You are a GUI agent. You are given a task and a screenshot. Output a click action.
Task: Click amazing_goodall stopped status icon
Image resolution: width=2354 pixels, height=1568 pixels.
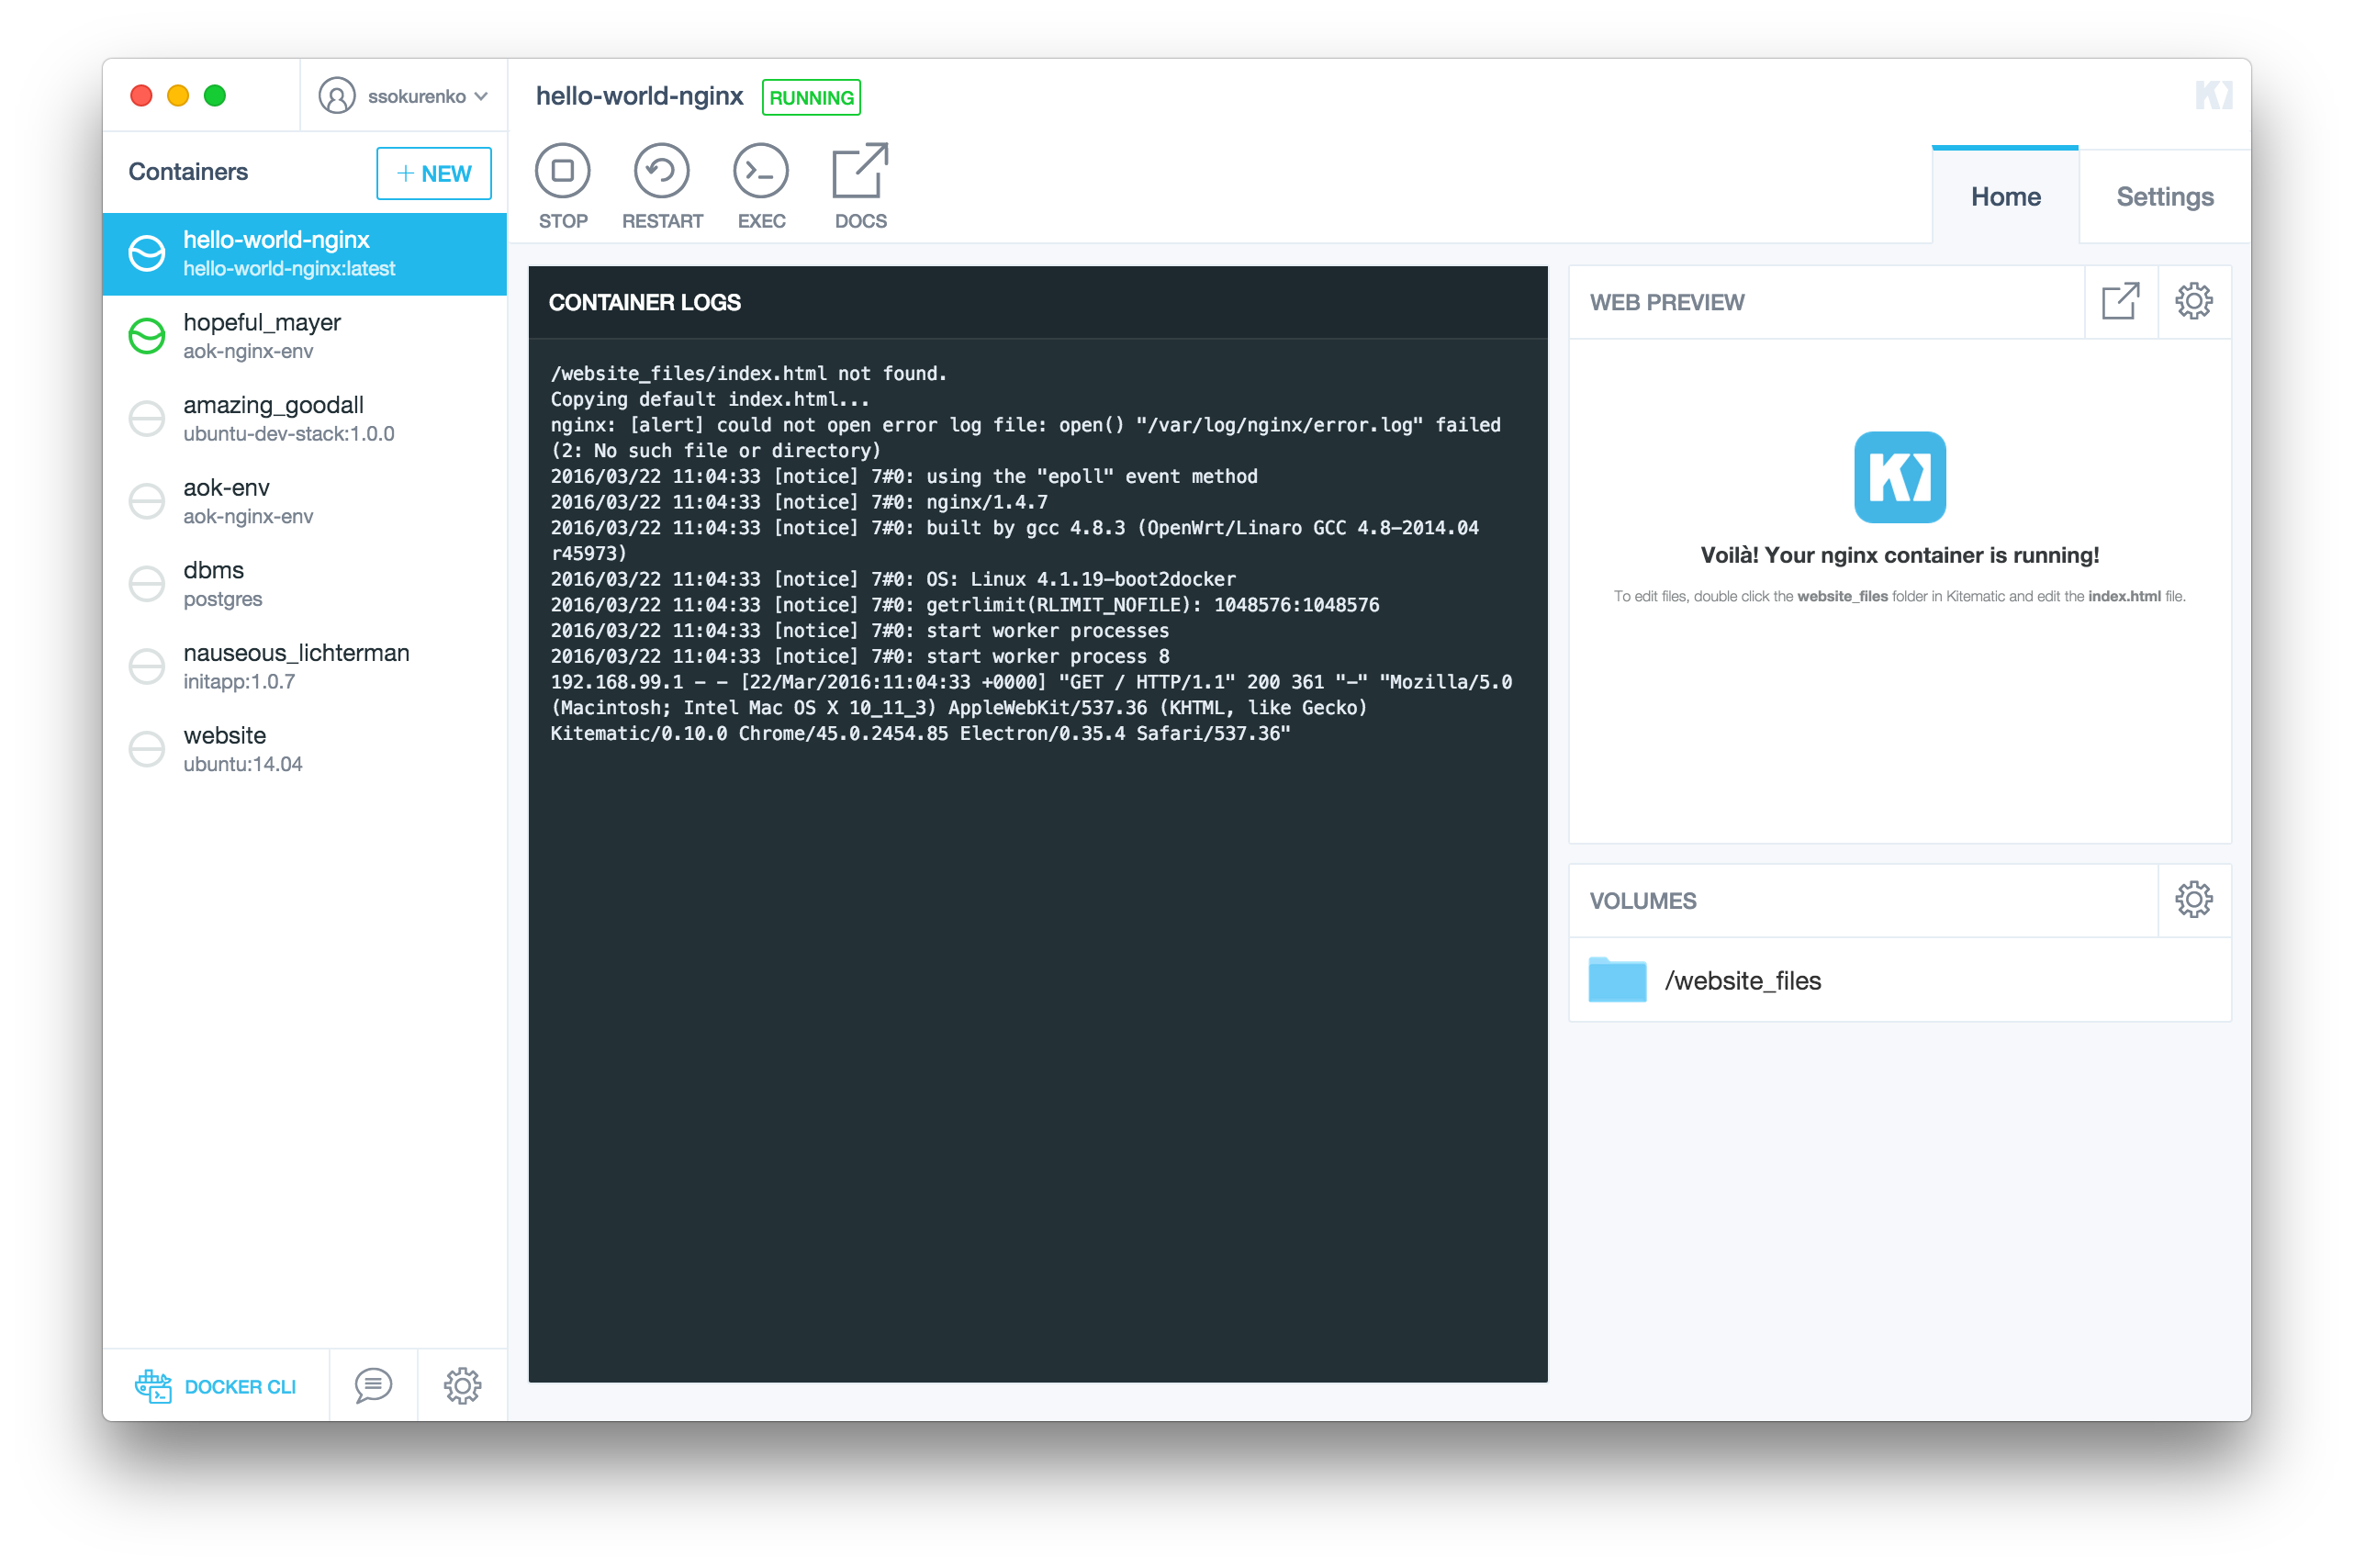tap(147, 419)
